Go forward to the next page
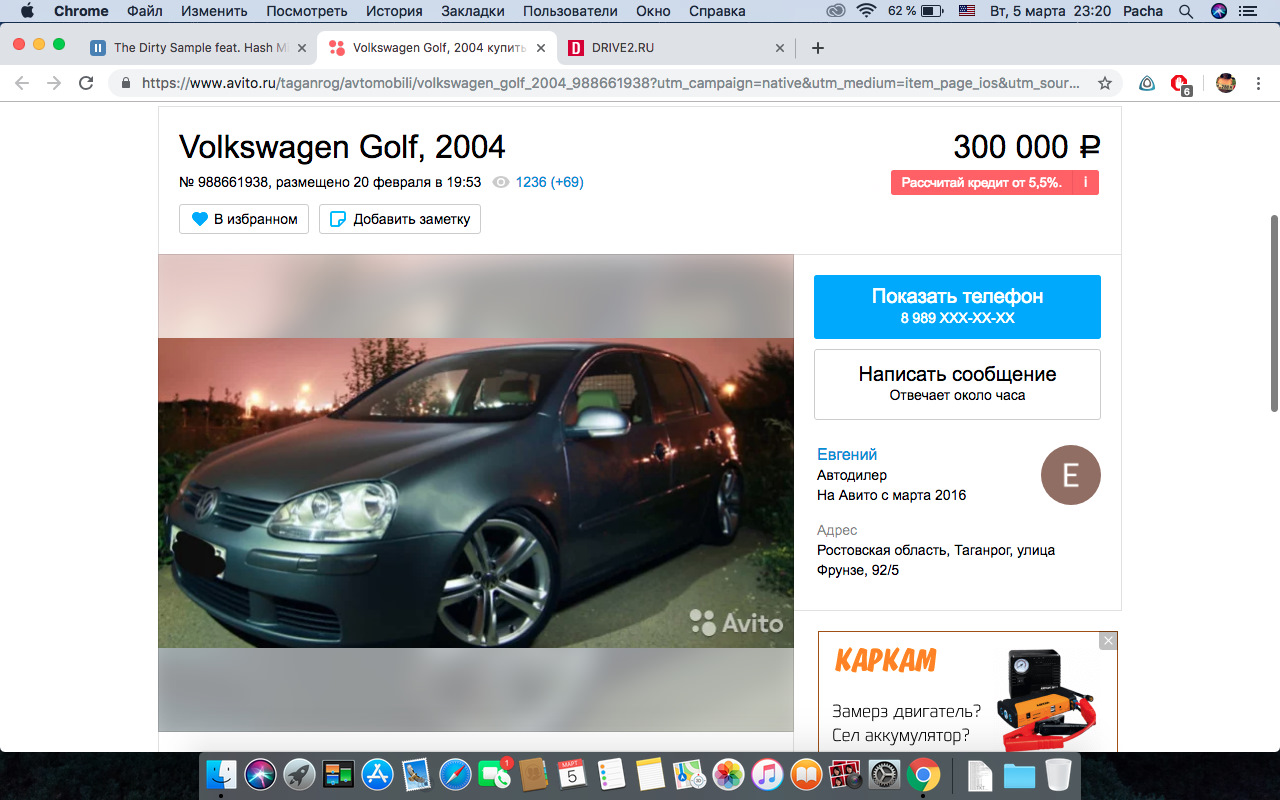 pos(54,84)
